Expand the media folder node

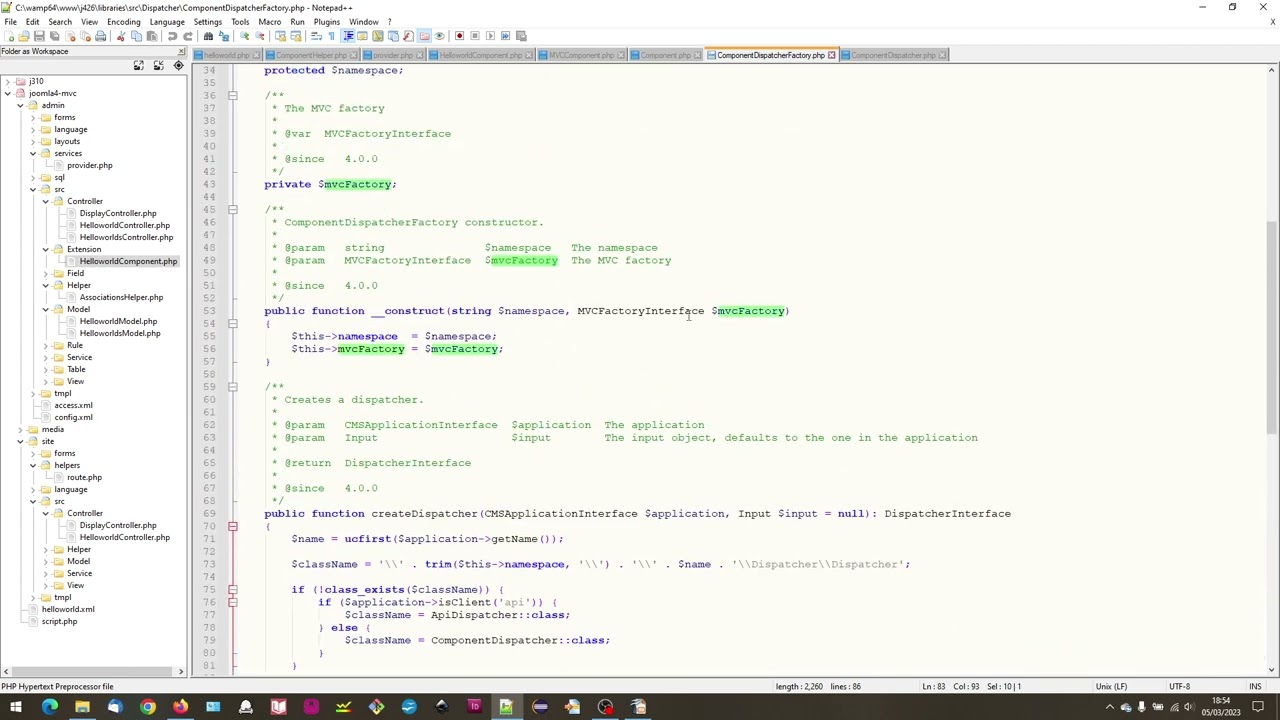(x=20, y=429)
